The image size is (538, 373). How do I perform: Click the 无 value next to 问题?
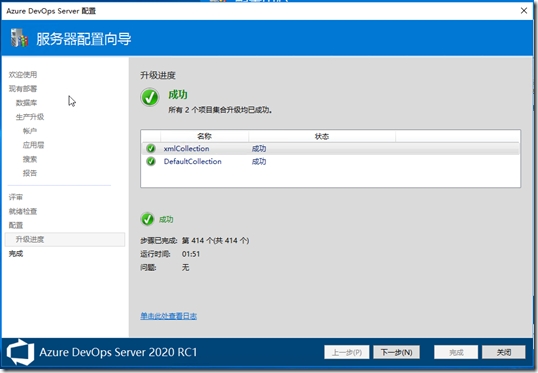click(185, 267)
